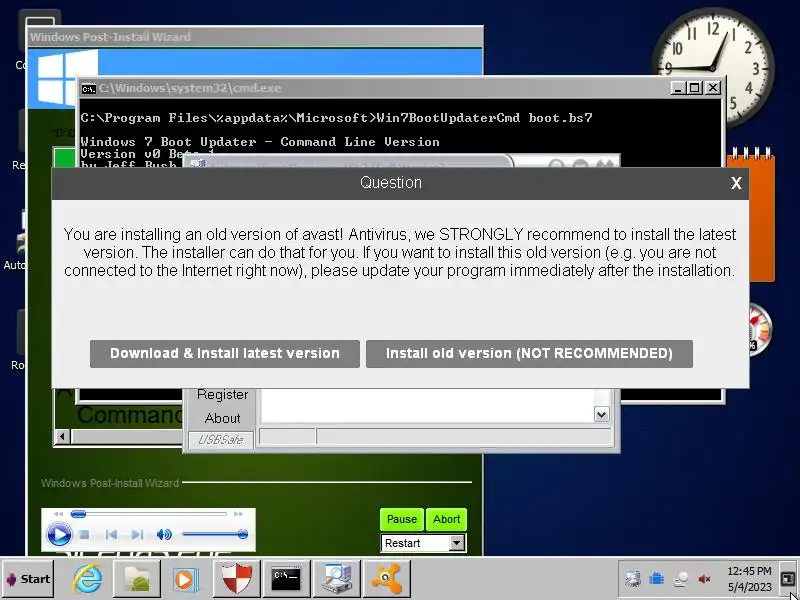
Task: Minimize the cmd.exe window
Action: [x=678, y=88]
